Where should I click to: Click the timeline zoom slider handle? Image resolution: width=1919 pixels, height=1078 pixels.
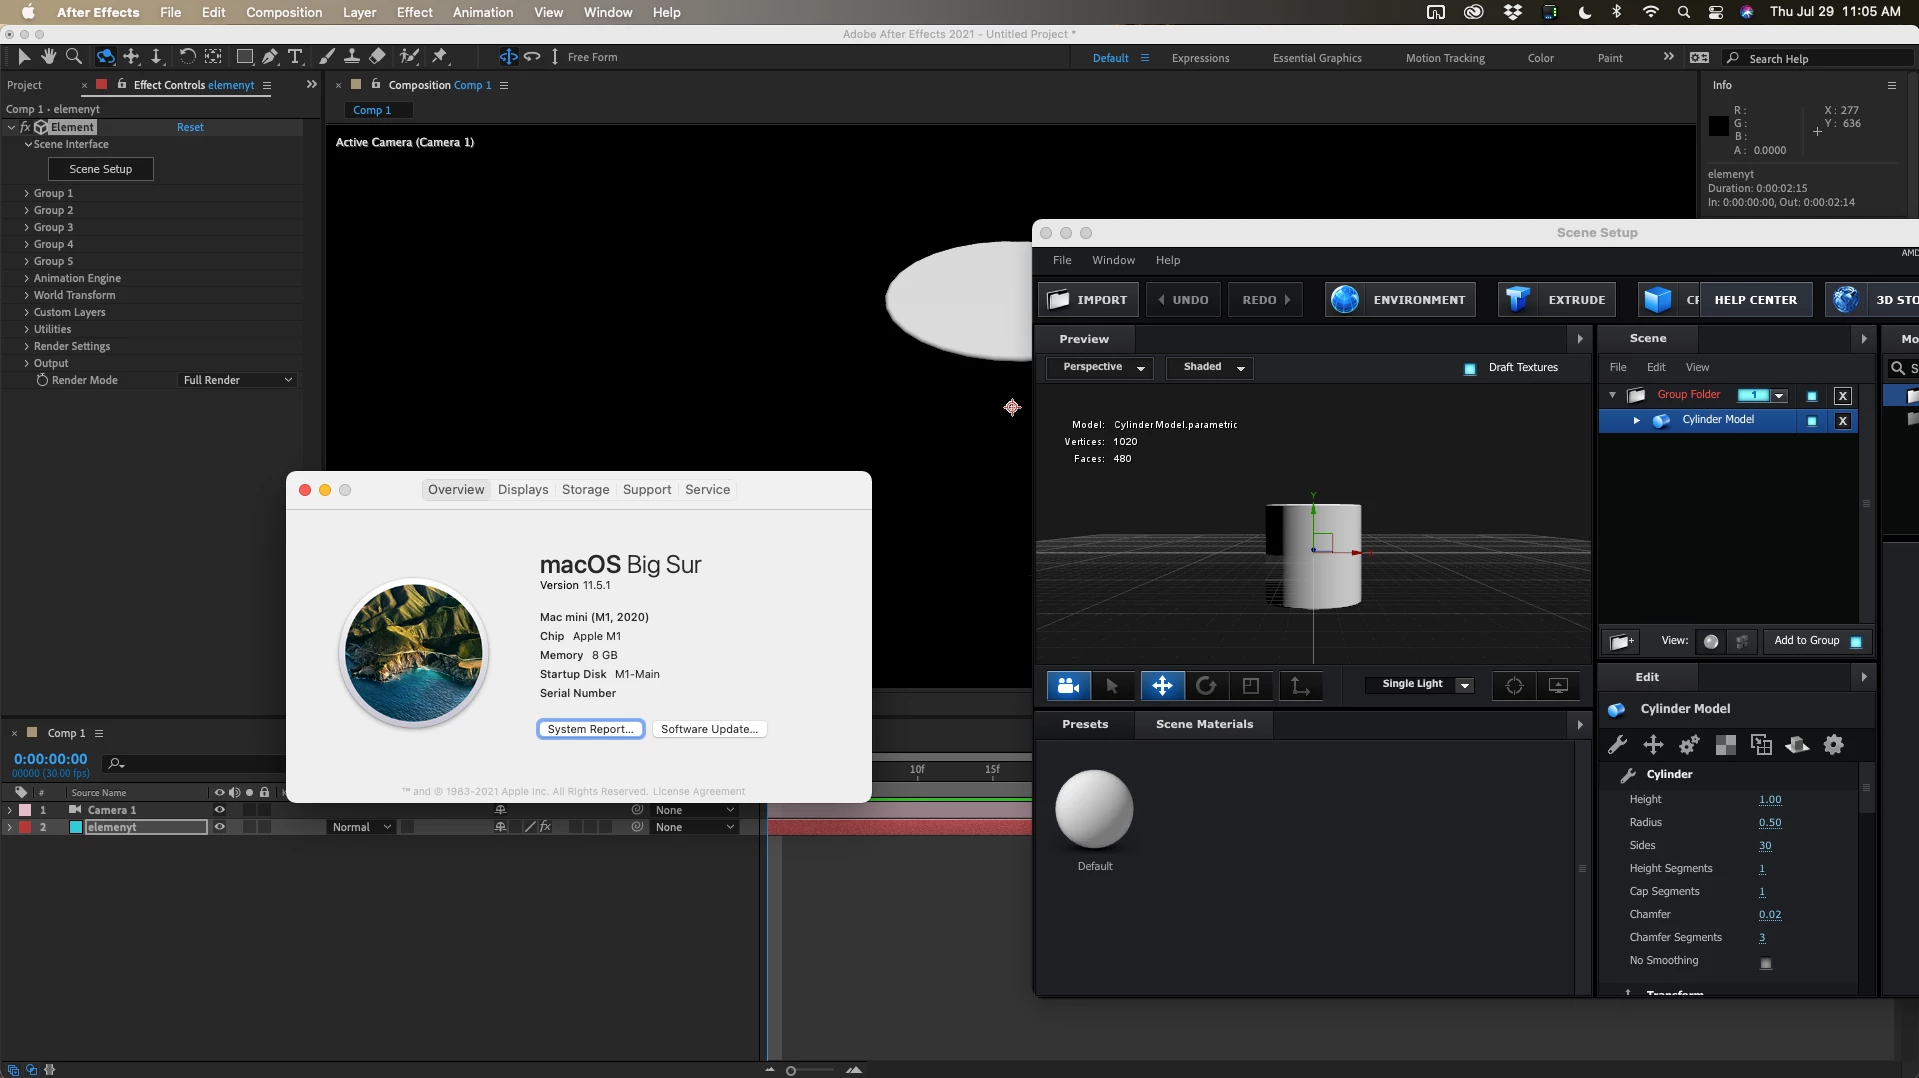(x=790, y=1071)
